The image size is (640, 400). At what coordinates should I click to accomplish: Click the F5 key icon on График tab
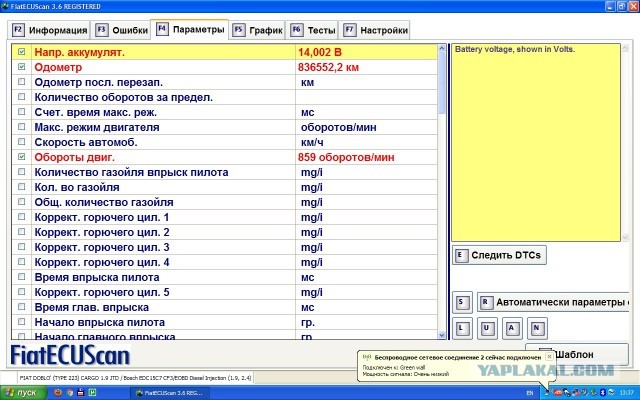pos(238,30)
